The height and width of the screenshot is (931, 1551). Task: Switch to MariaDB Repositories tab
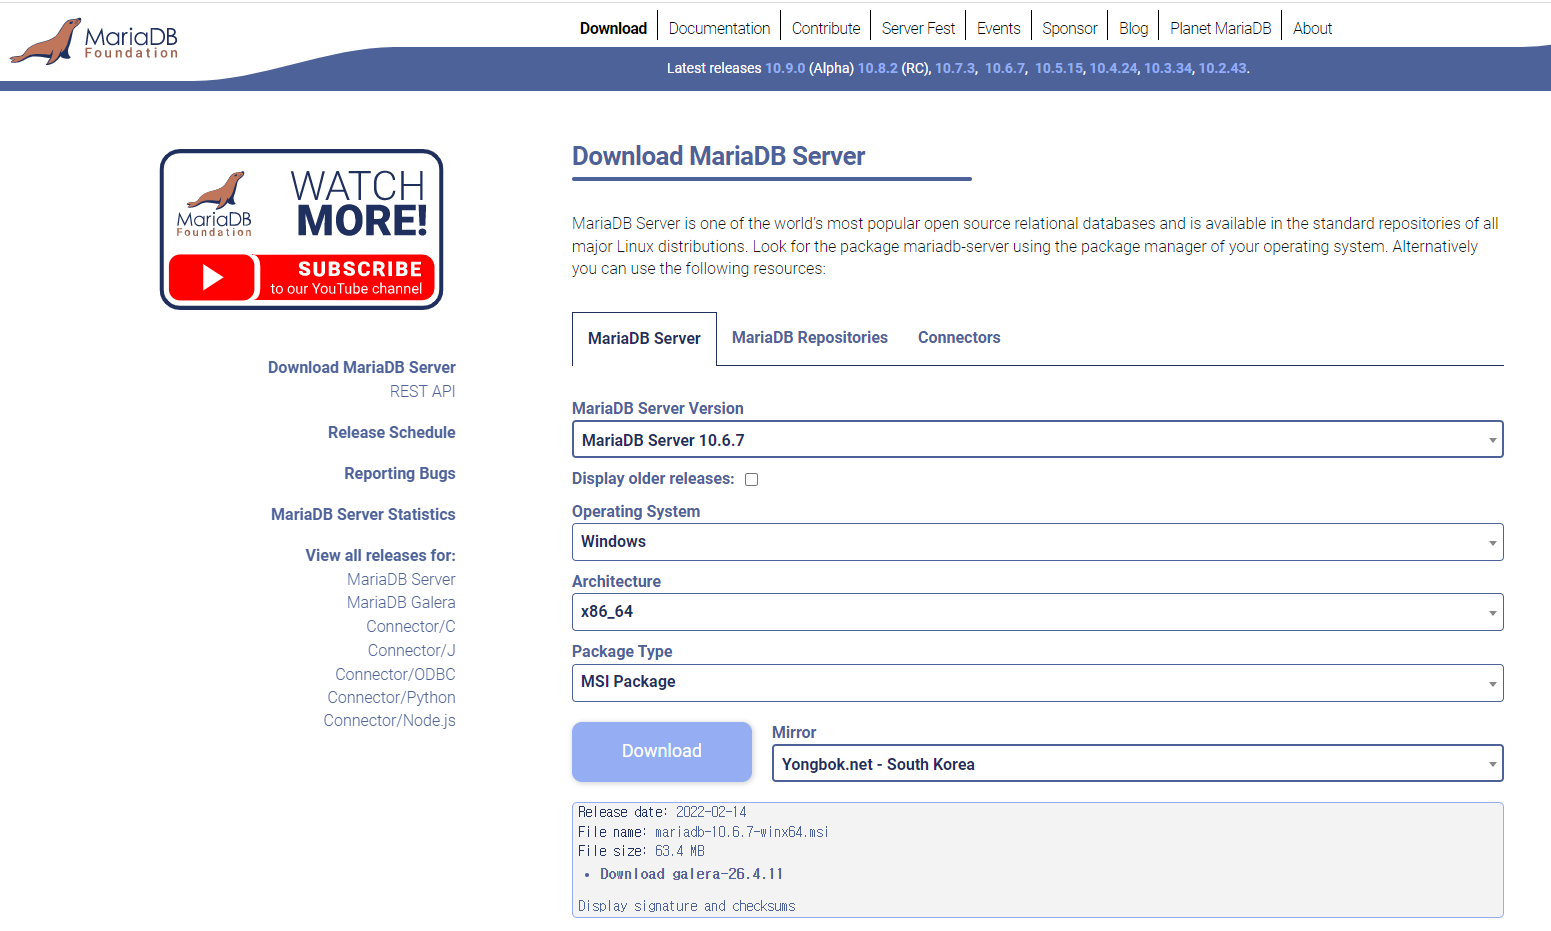[x=810, y=337]
